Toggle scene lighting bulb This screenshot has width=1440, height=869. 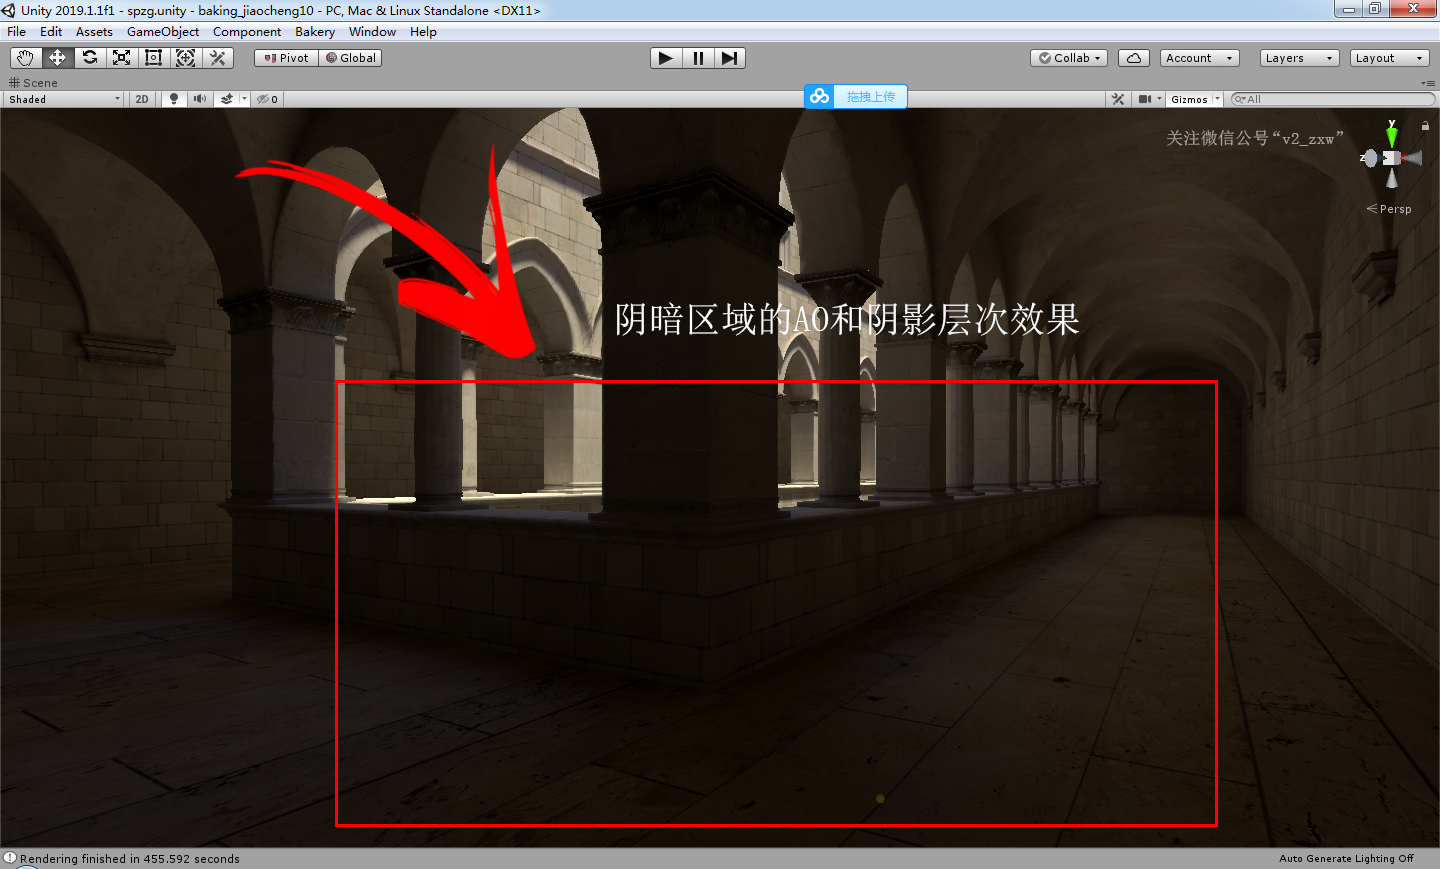174,99
